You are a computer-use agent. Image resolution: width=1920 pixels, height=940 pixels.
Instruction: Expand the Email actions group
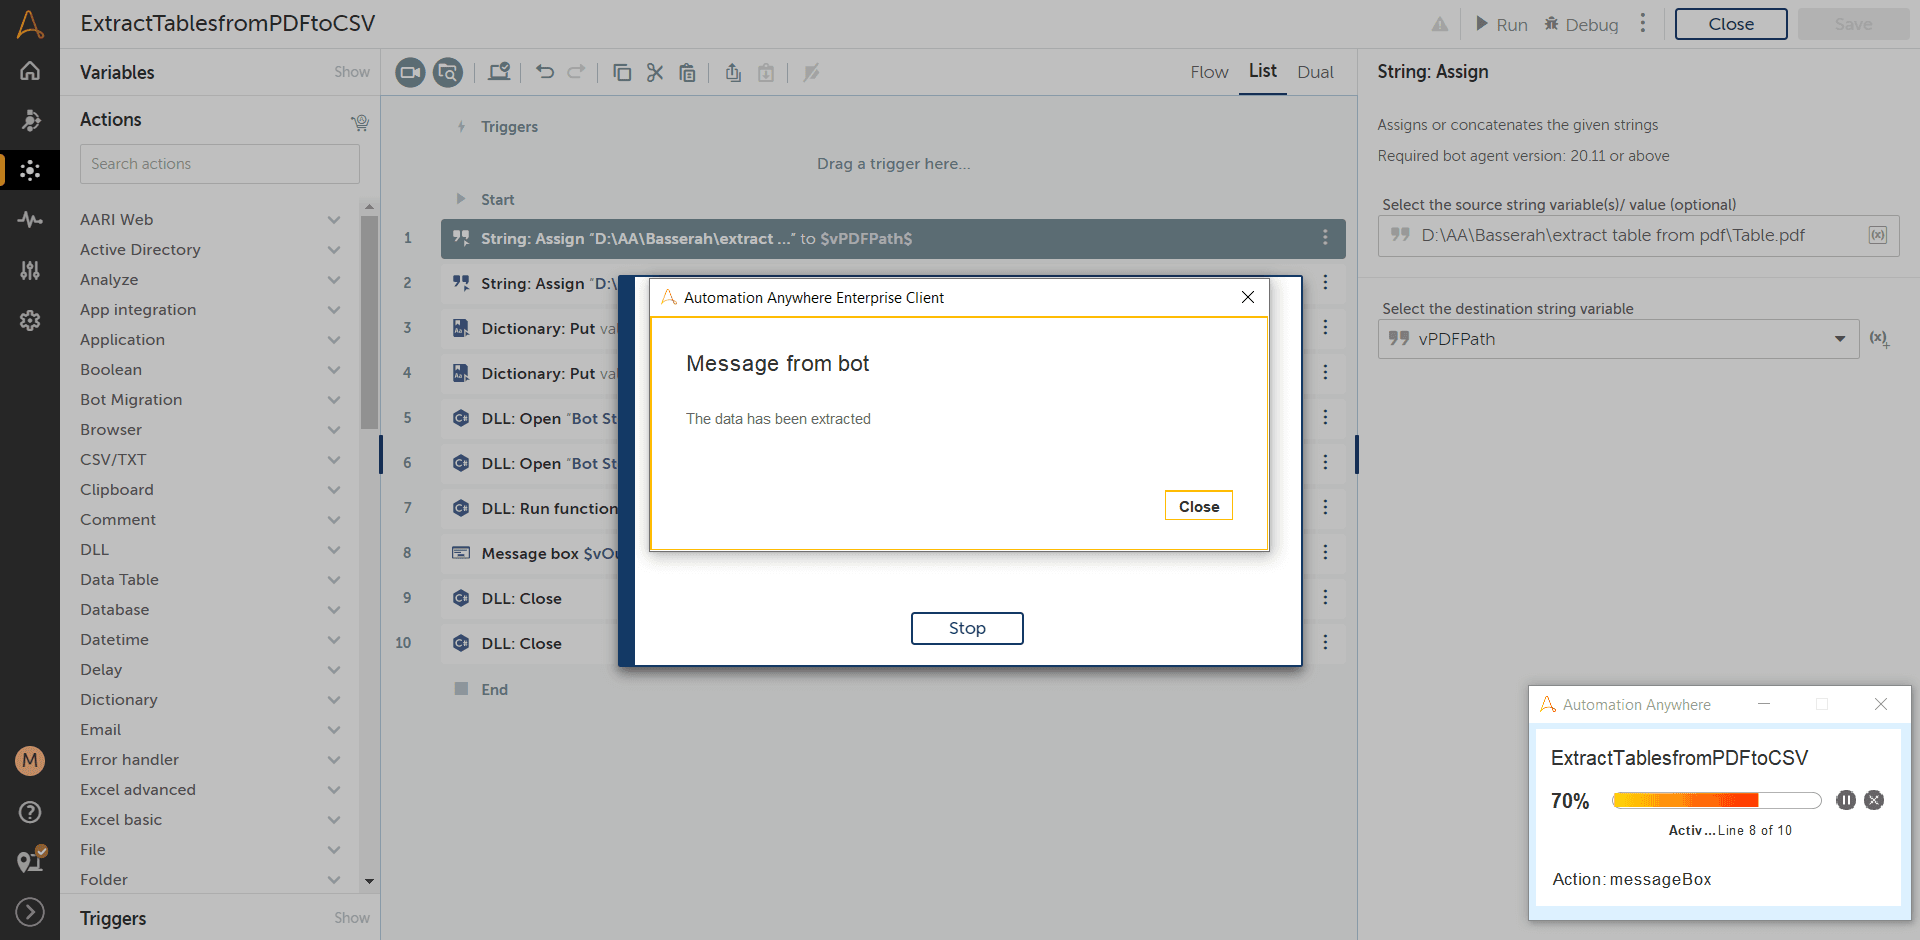334,730
